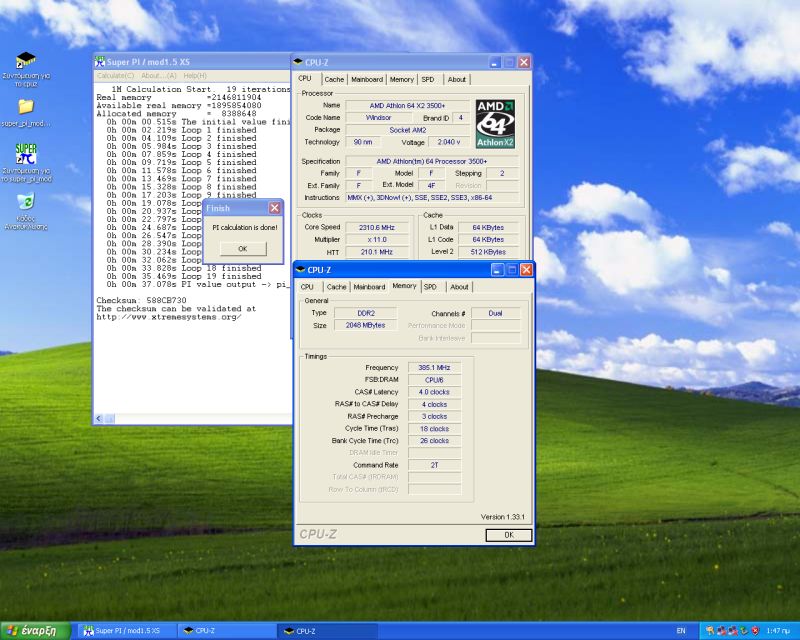Screen dimensions: 800x640
Task: Click left scroll arrow in Super PI window
Action: pyautogui.click(x=99, y=419)
